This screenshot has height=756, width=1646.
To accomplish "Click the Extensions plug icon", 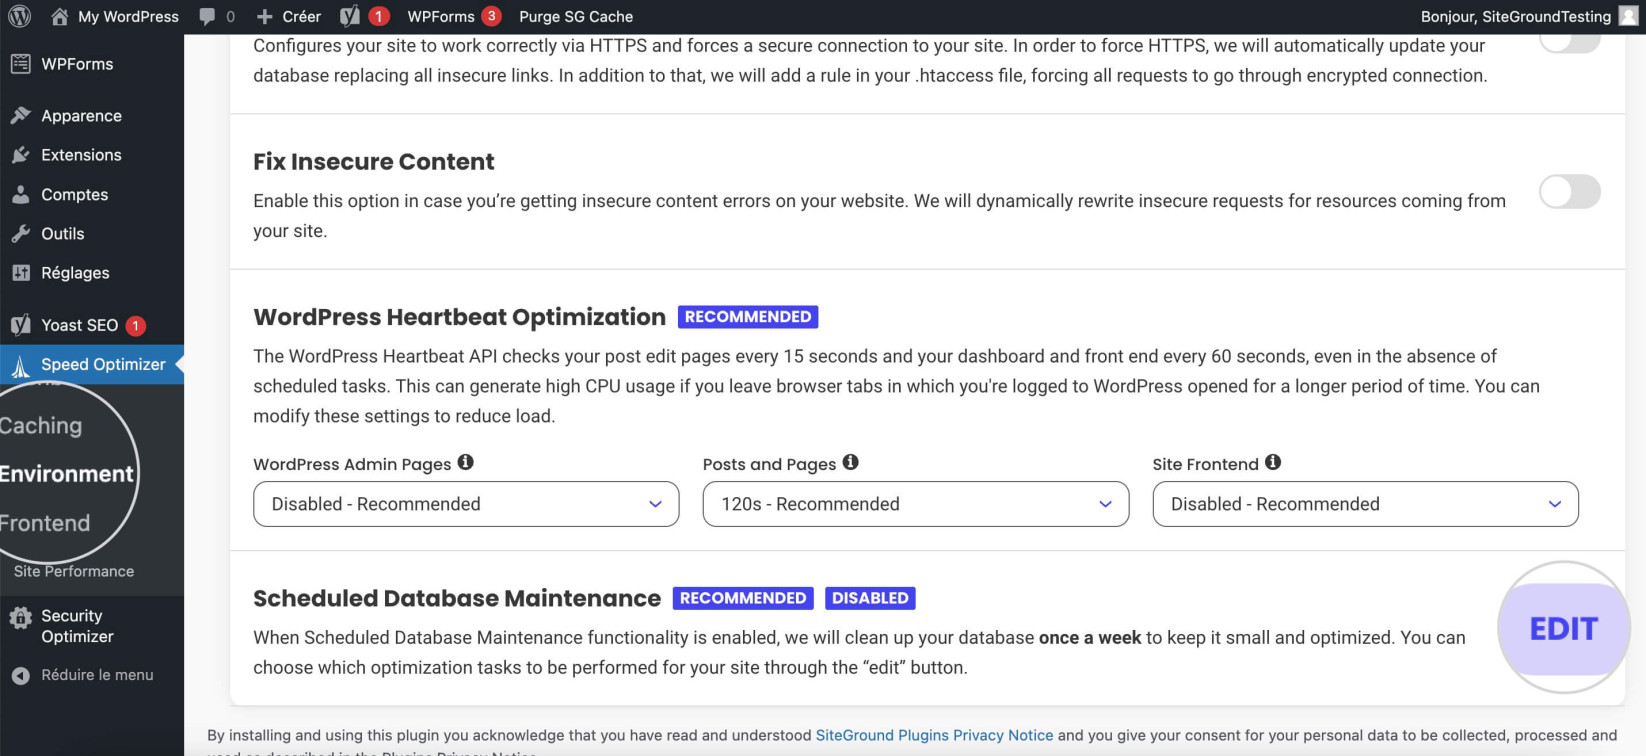I will 20,155.
